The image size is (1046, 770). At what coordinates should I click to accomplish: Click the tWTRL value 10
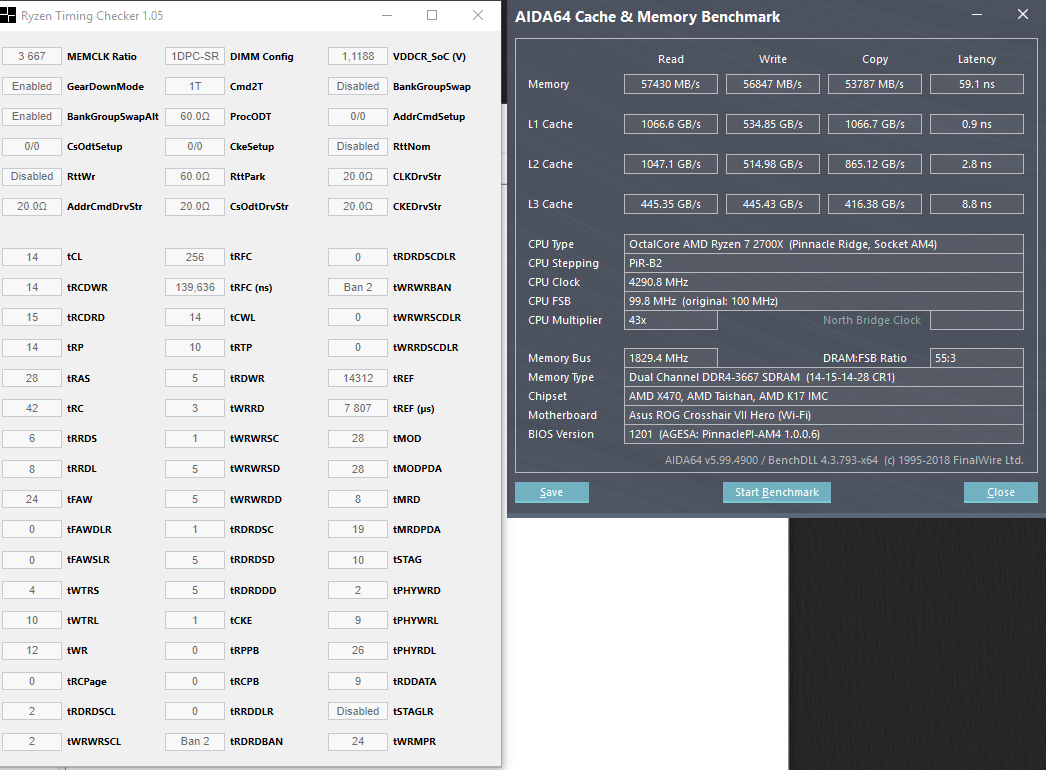point(32,620)
